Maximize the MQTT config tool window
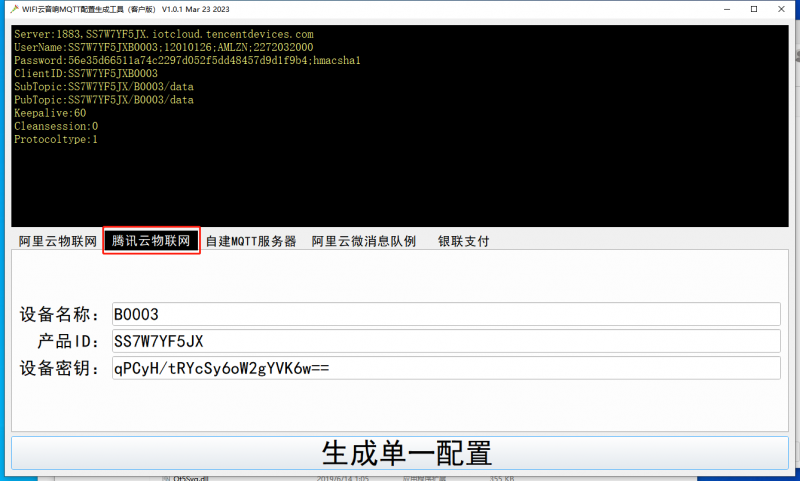Screen dimensions: 800x481 point(754,9)
